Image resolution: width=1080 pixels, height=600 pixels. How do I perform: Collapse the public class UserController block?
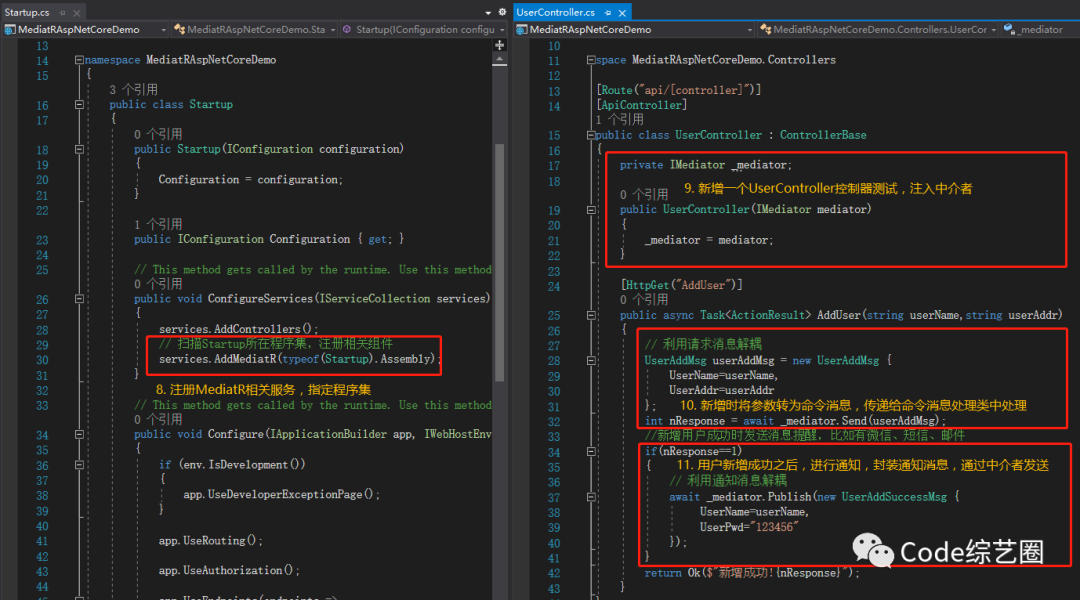click(591, 136)
